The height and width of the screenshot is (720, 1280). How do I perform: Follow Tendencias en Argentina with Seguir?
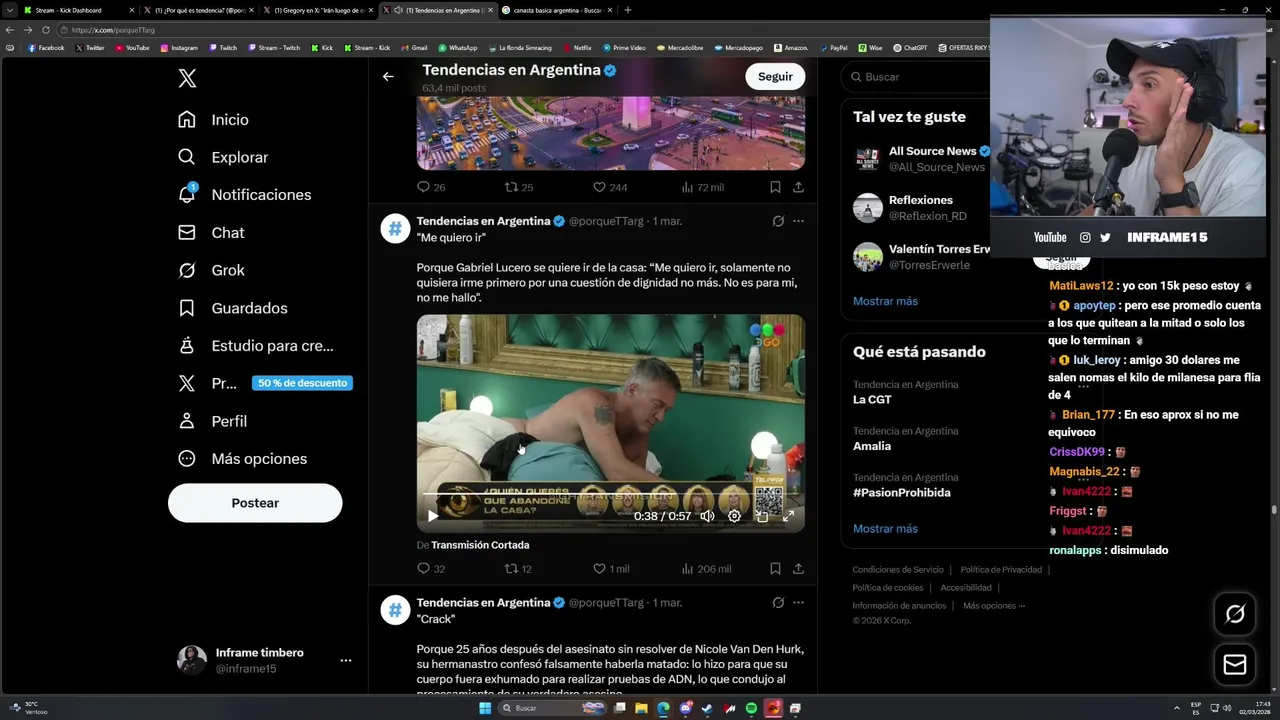[775, 76]
